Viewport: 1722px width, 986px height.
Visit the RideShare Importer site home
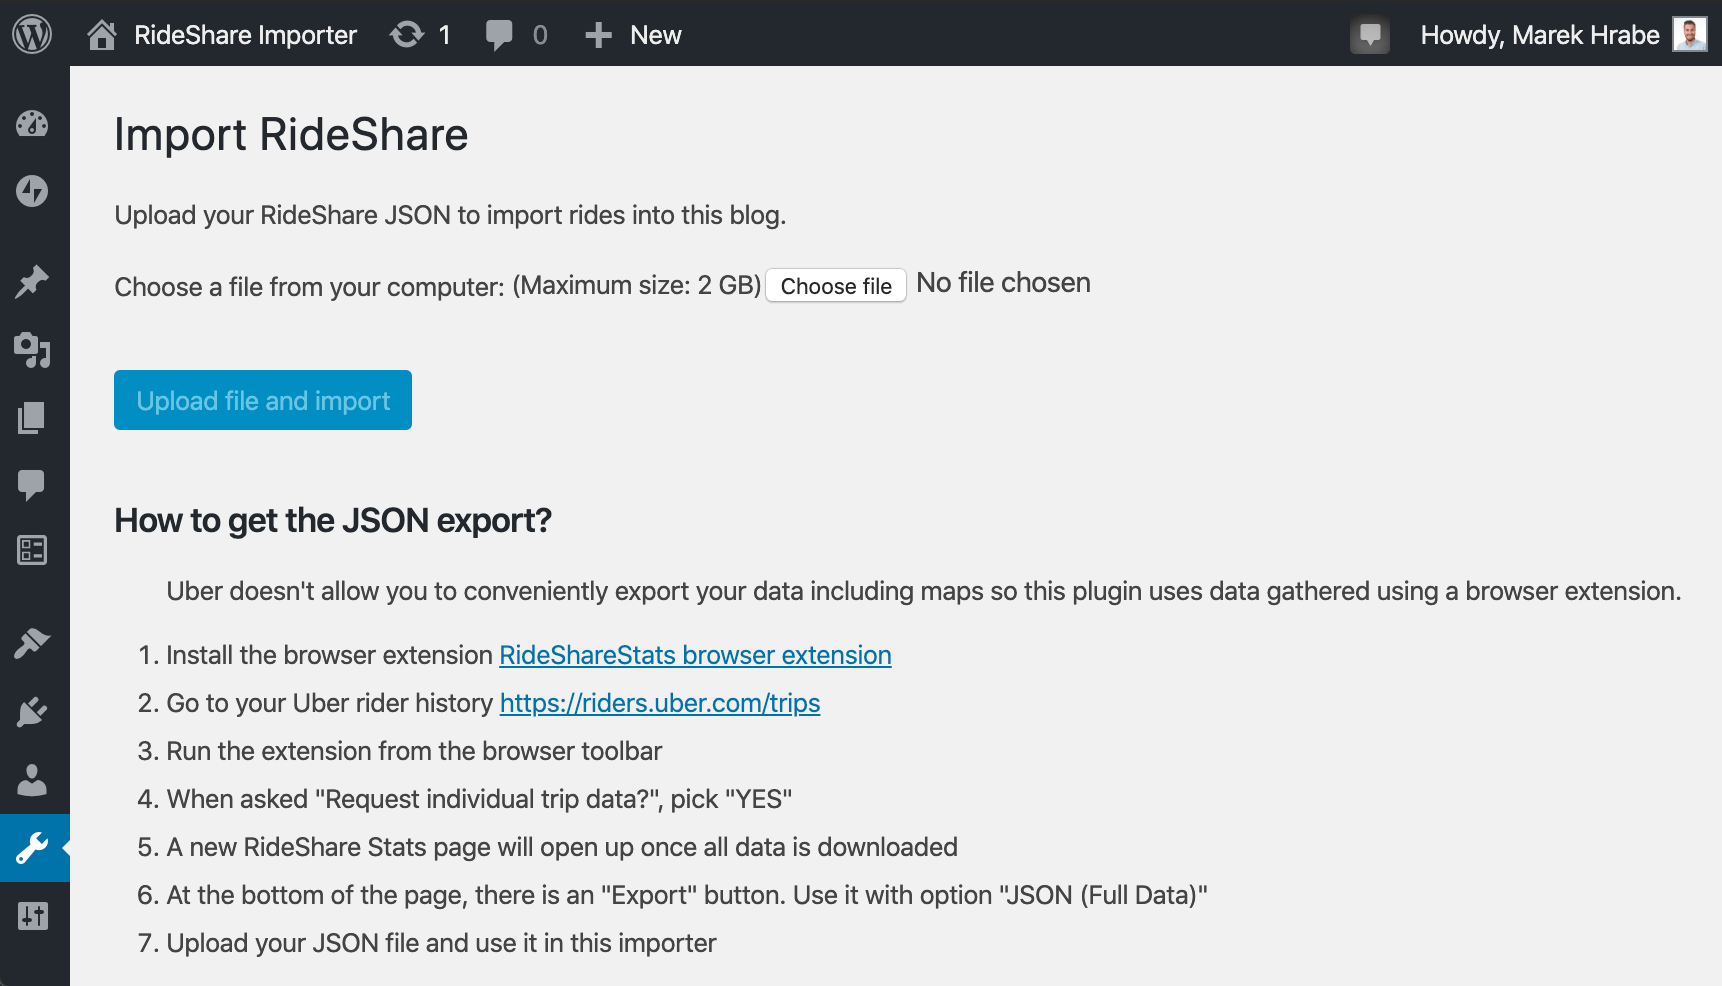[x=222, y=35]
